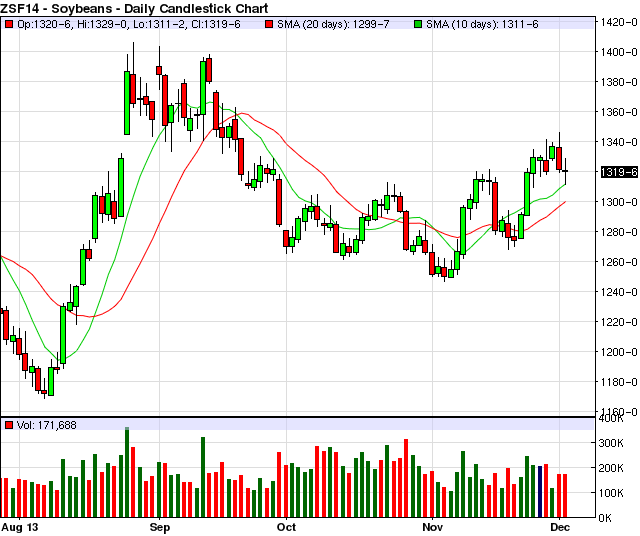640x536 pixels.
Task: Click the SMA (10 days): 1311-6 label
Action: coord(482,24)
